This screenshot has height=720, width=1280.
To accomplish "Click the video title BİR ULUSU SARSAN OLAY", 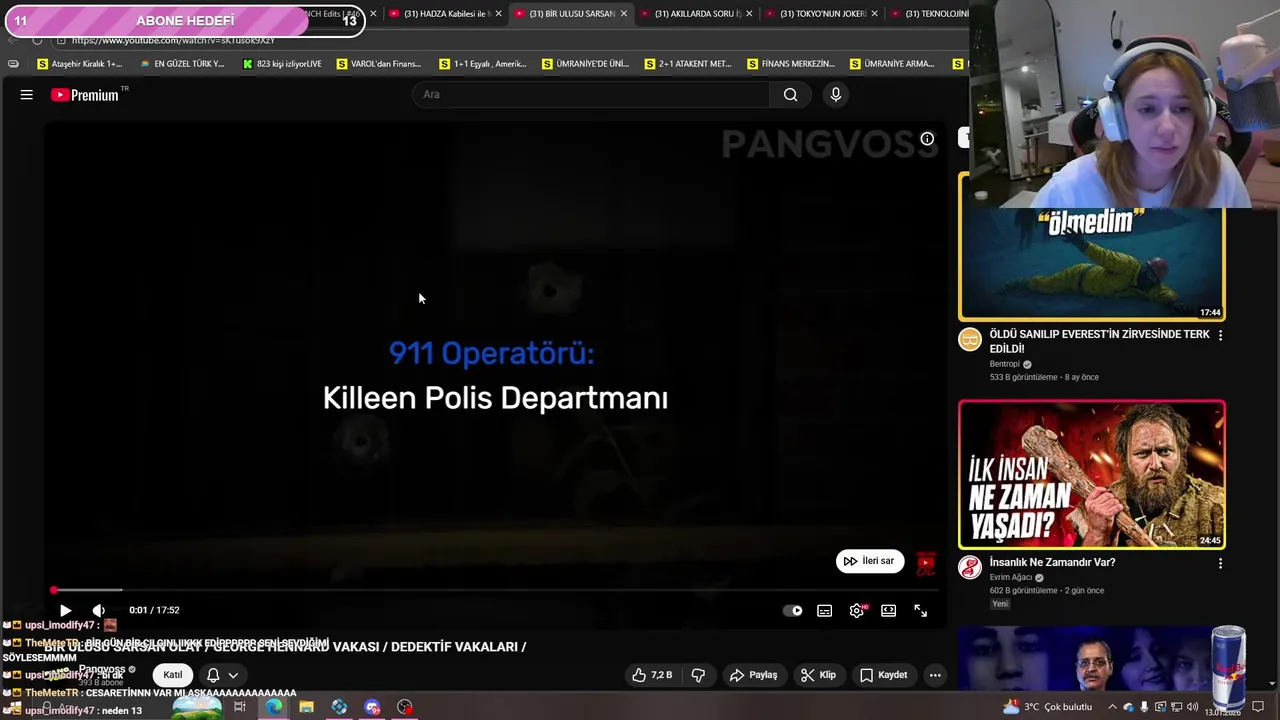I will point(285,647).
